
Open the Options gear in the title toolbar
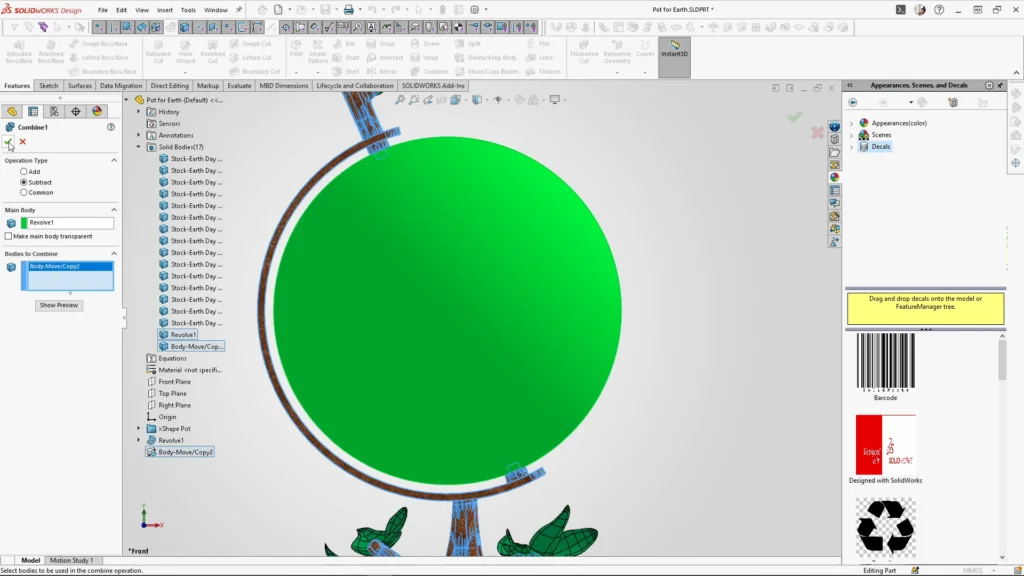475,10
